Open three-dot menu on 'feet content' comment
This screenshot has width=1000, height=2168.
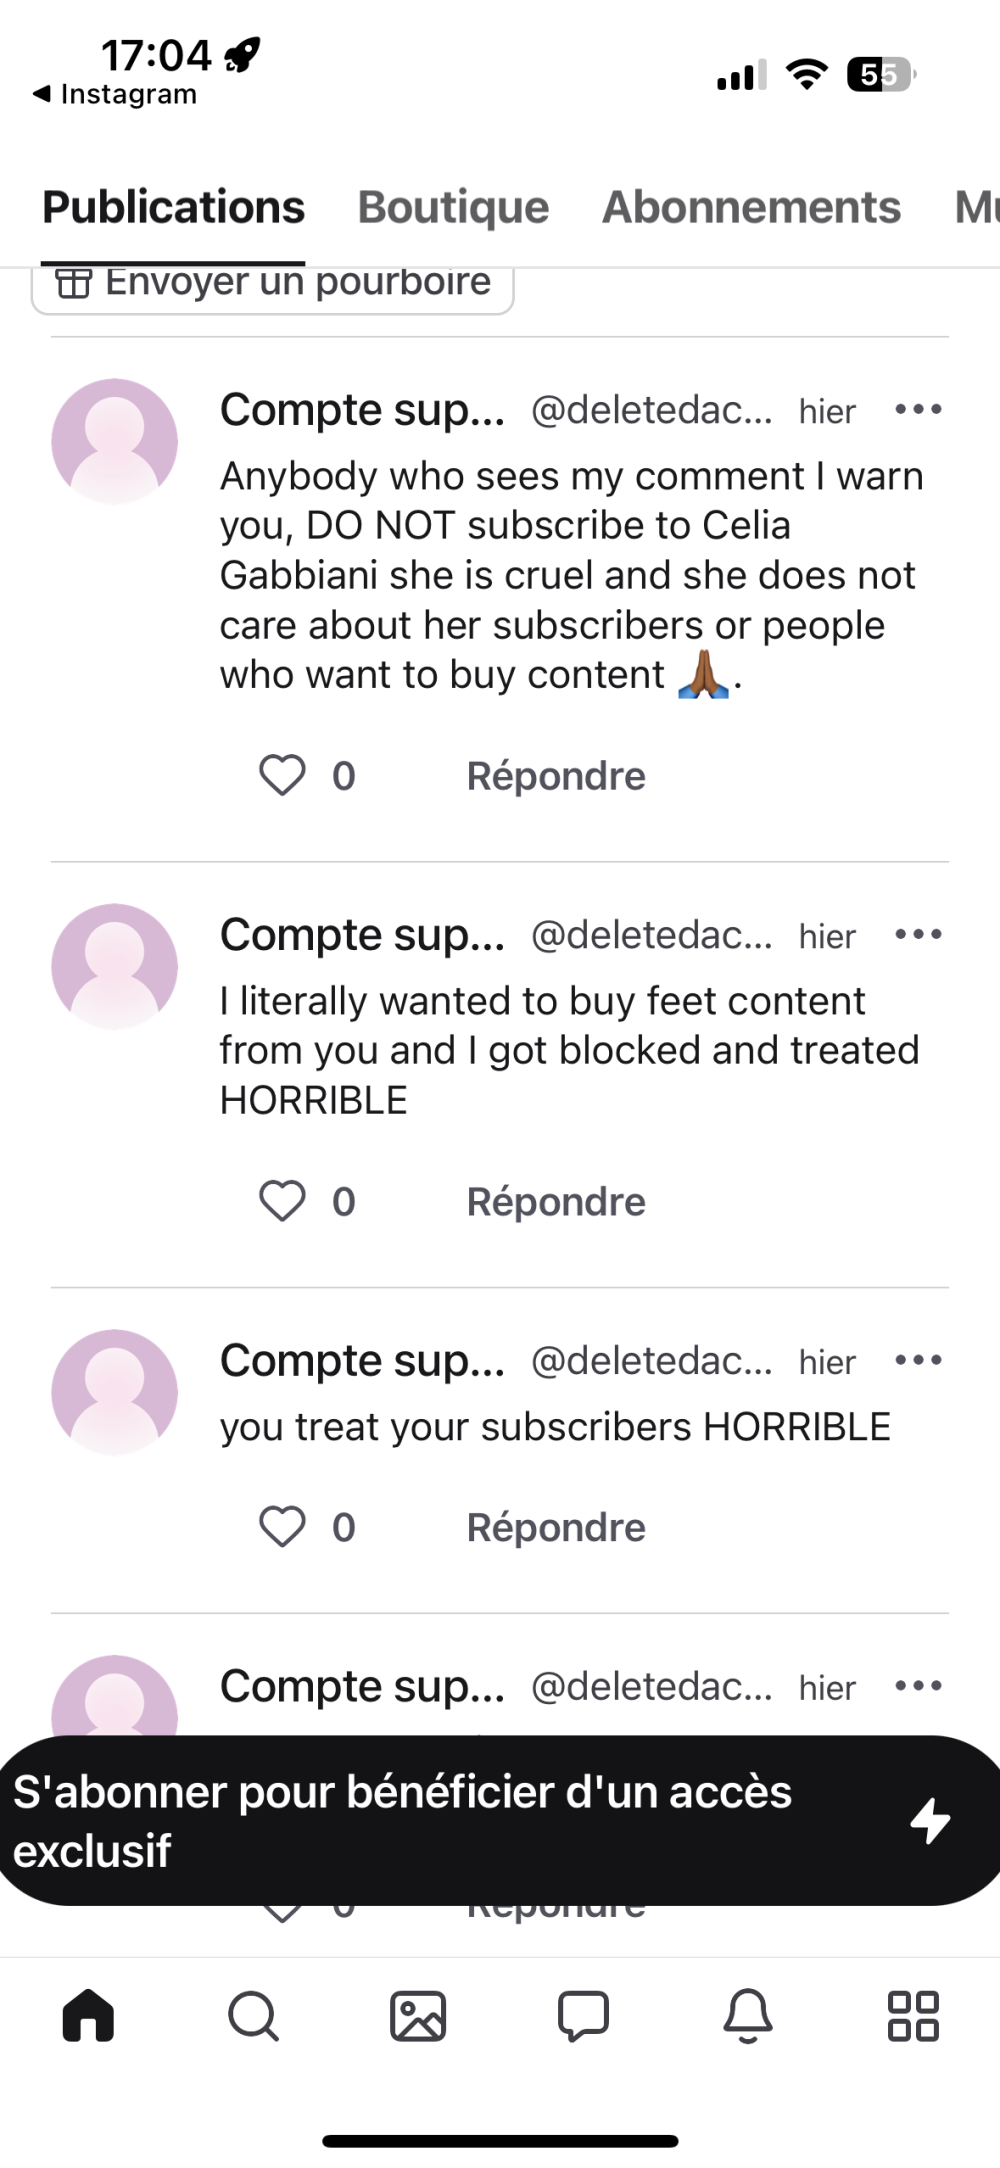918,934
